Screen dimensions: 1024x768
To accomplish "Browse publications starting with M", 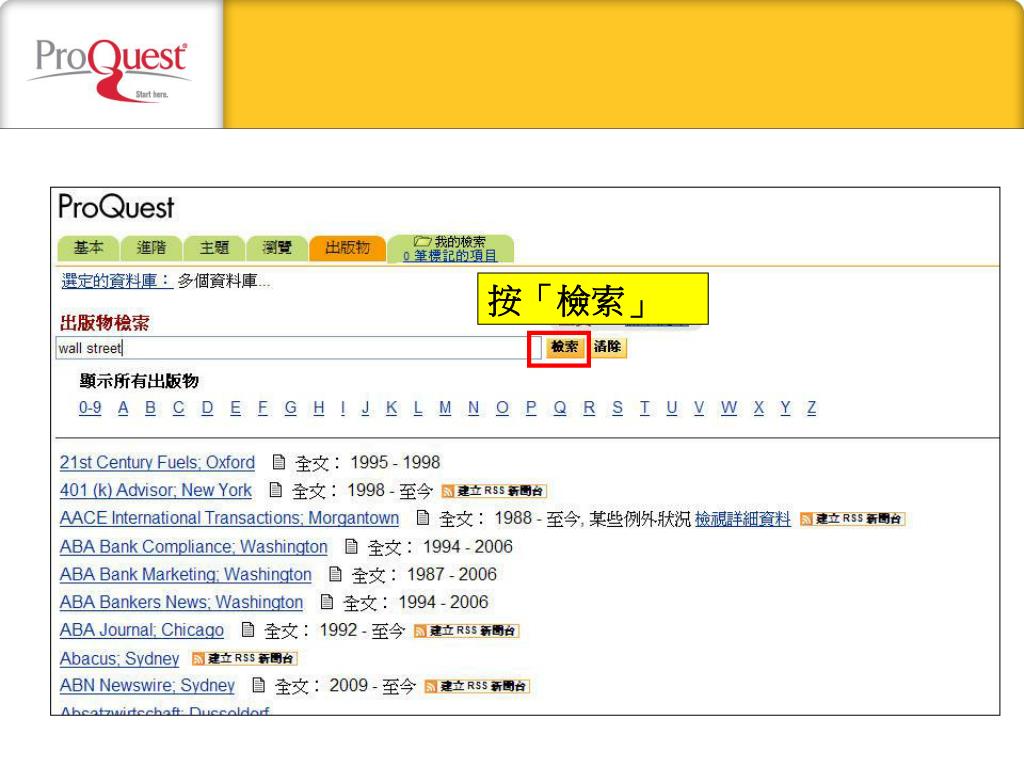I will click(445, 408).
